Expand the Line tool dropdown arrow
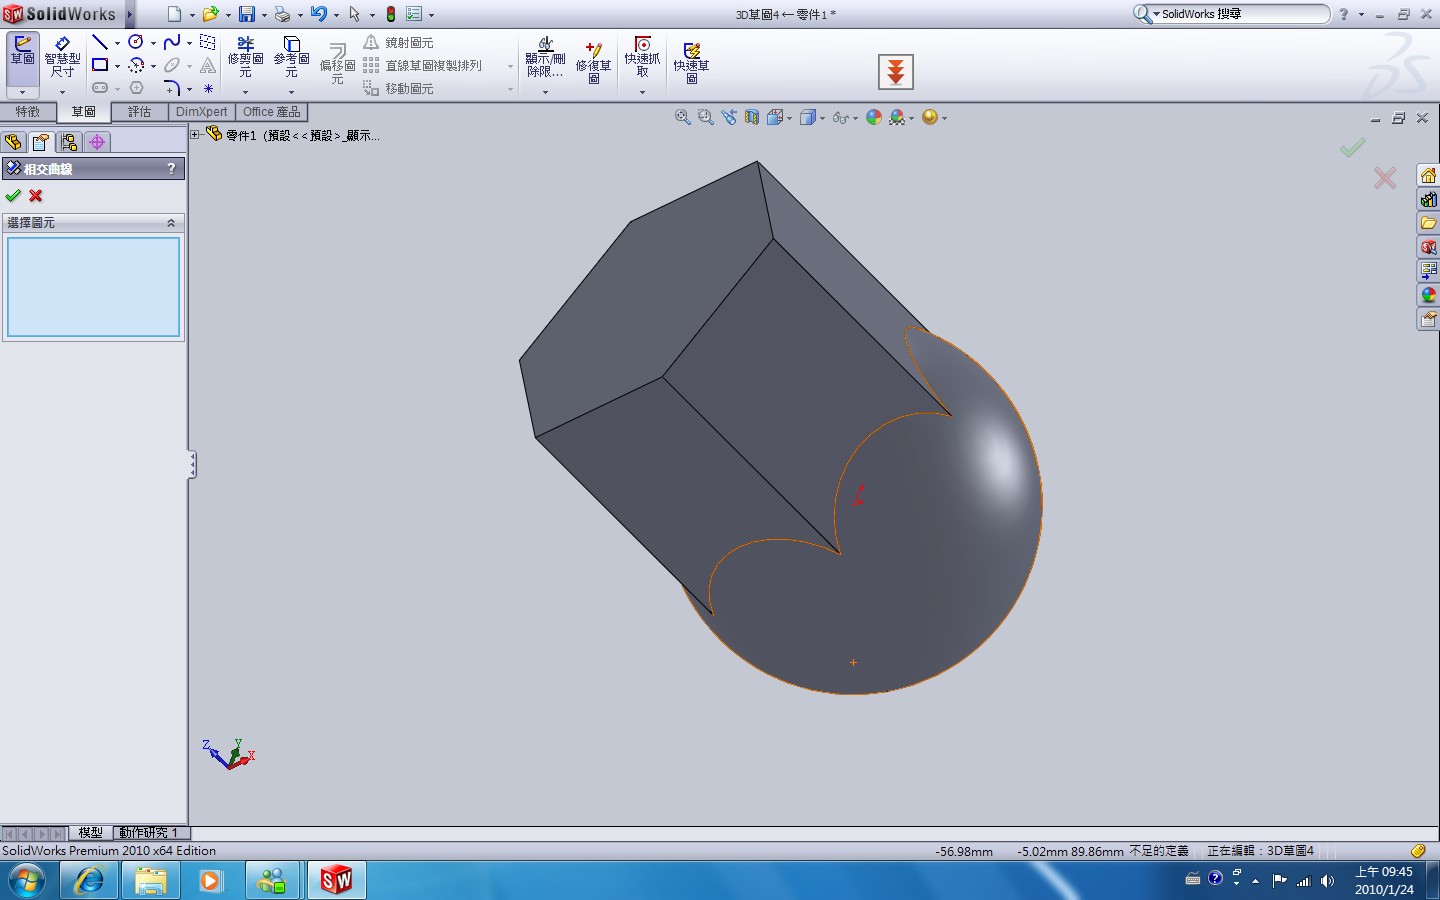This screenshot has height=900, width=1440. tap(117, 43)
